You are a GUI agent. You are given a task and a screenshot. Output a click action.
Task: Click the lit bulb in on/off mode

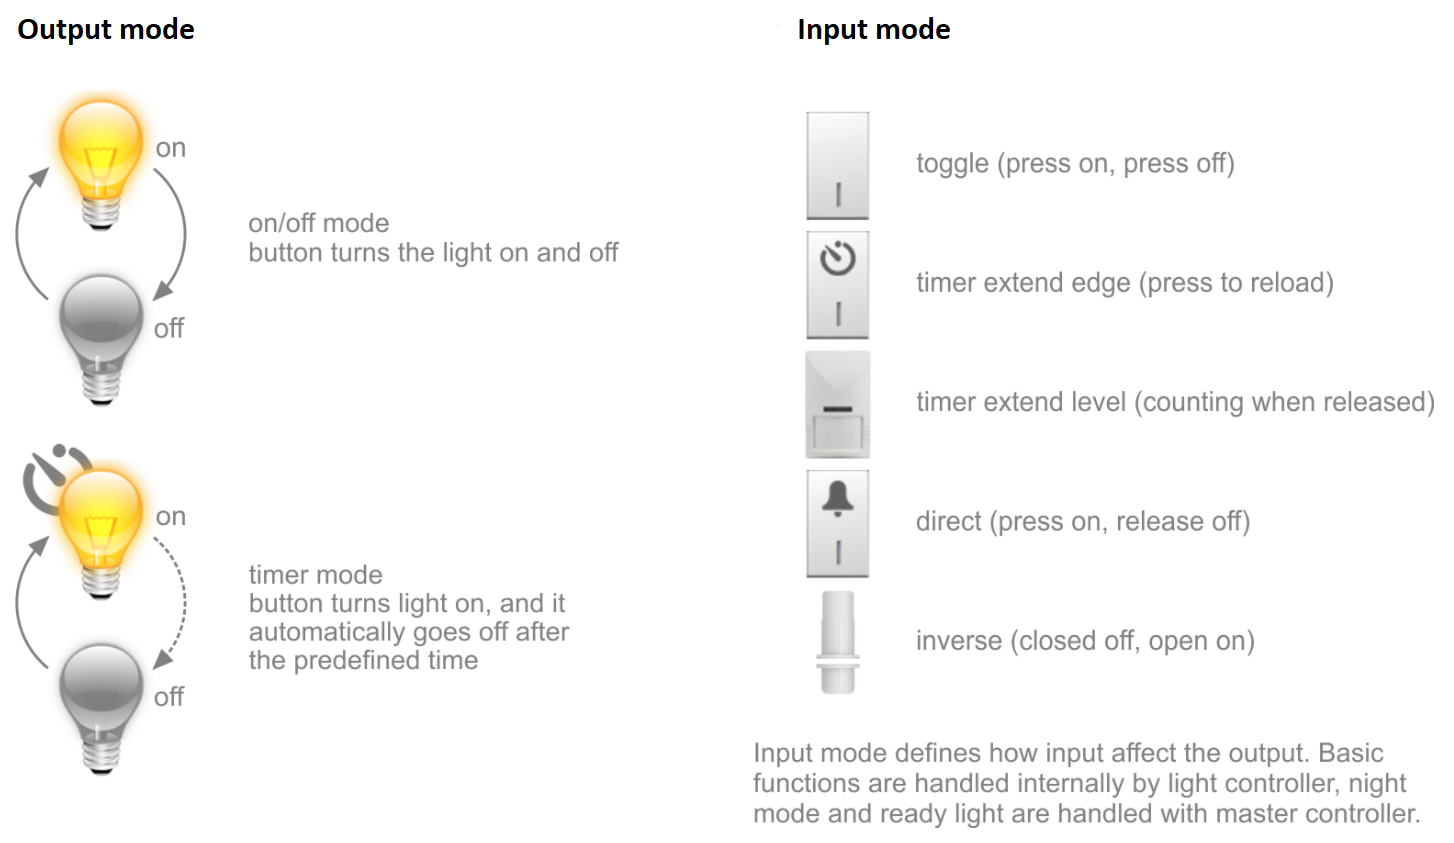tap(101, 160)
